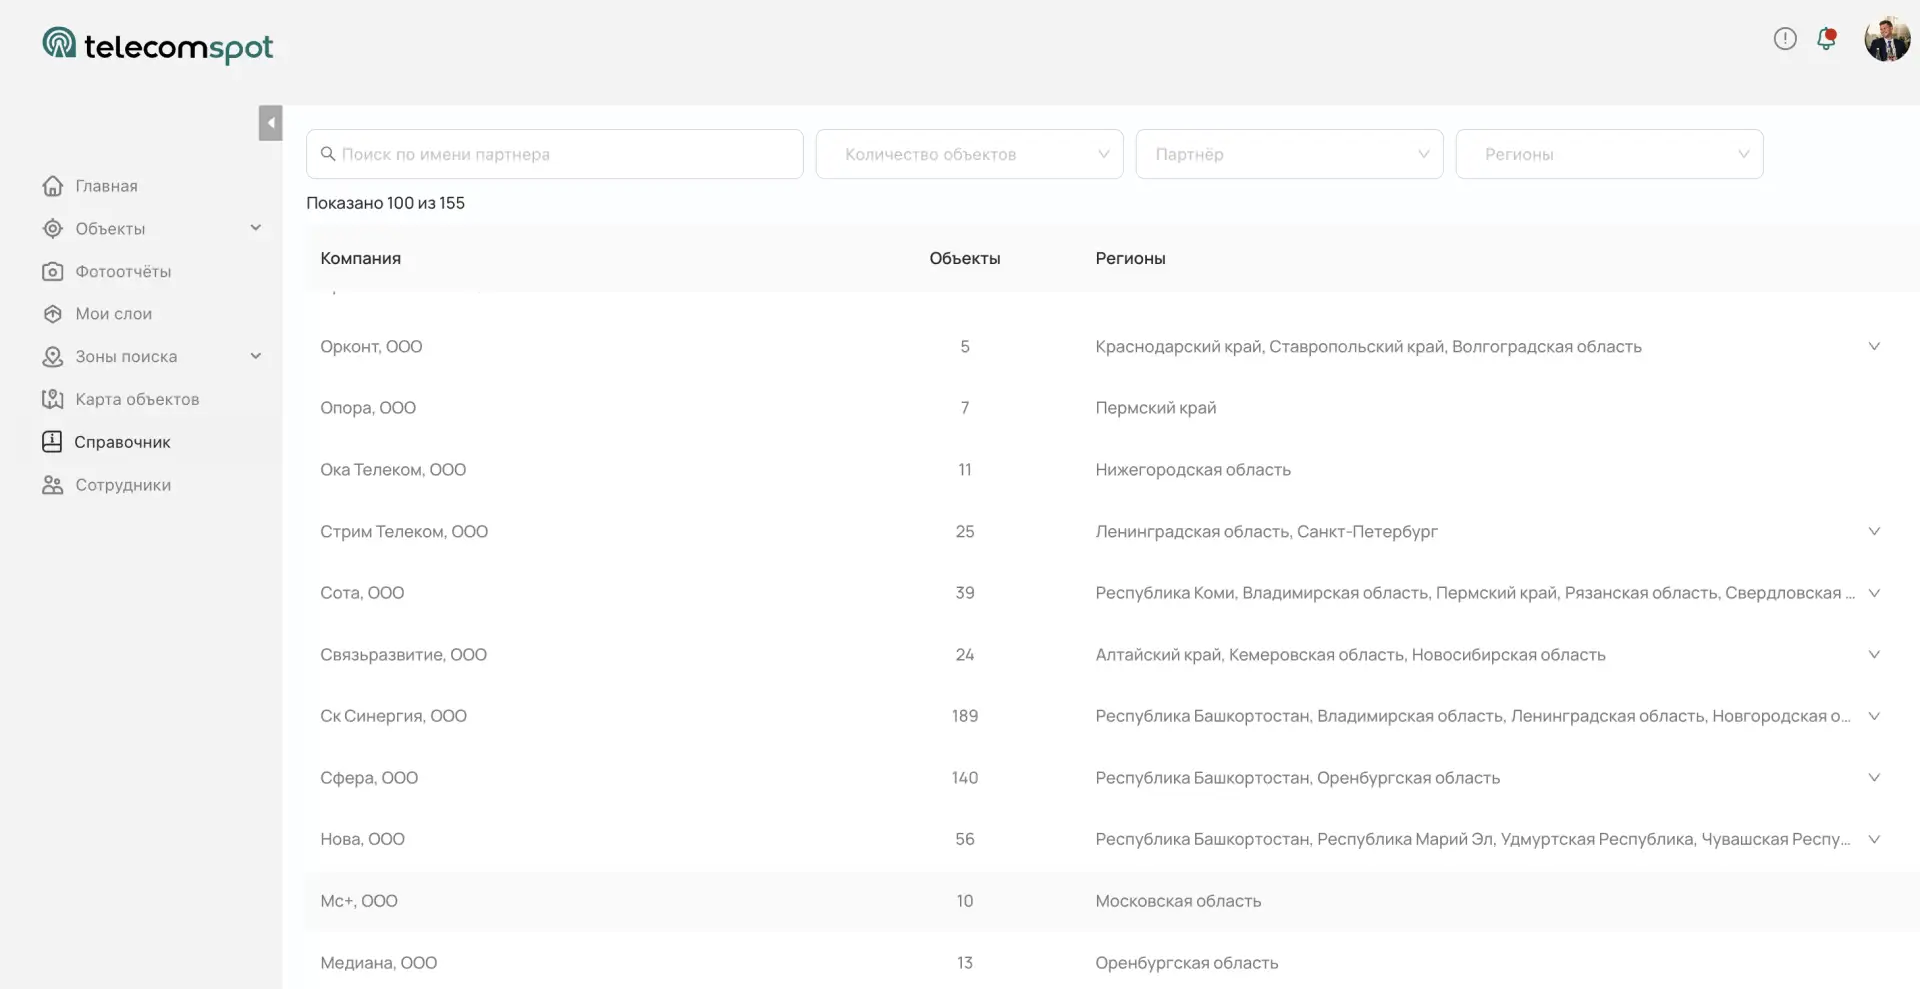This screenshot has width=1920, height=989.
Task: Open the info alert icon
Action: (1785, 39)
